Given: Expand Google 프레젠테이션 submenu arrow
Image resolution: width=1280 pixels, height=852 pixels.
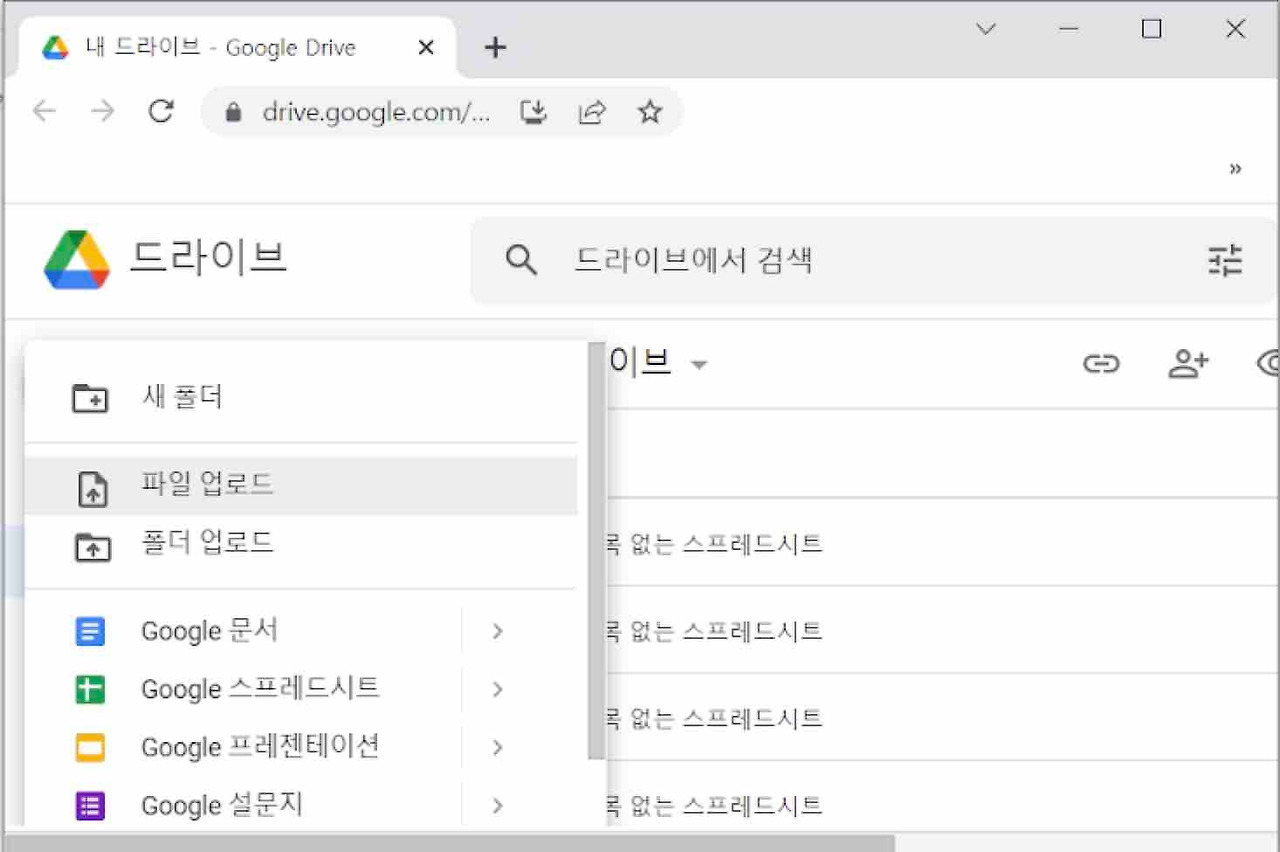Looking at the screenshot, I should coord(497,747).
